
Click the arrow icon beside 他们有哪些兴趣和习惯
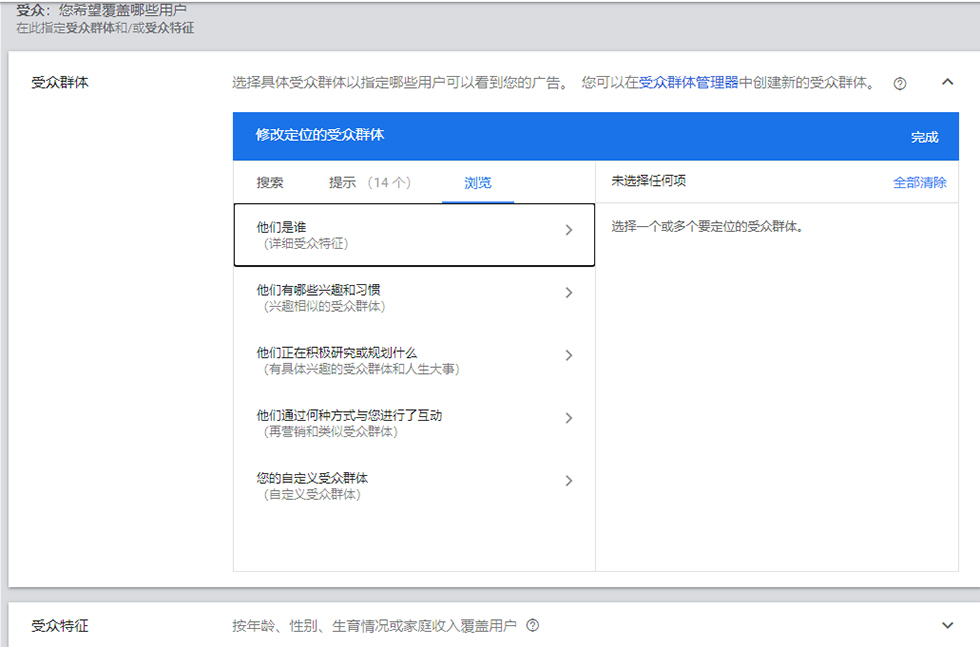(568, 293)
